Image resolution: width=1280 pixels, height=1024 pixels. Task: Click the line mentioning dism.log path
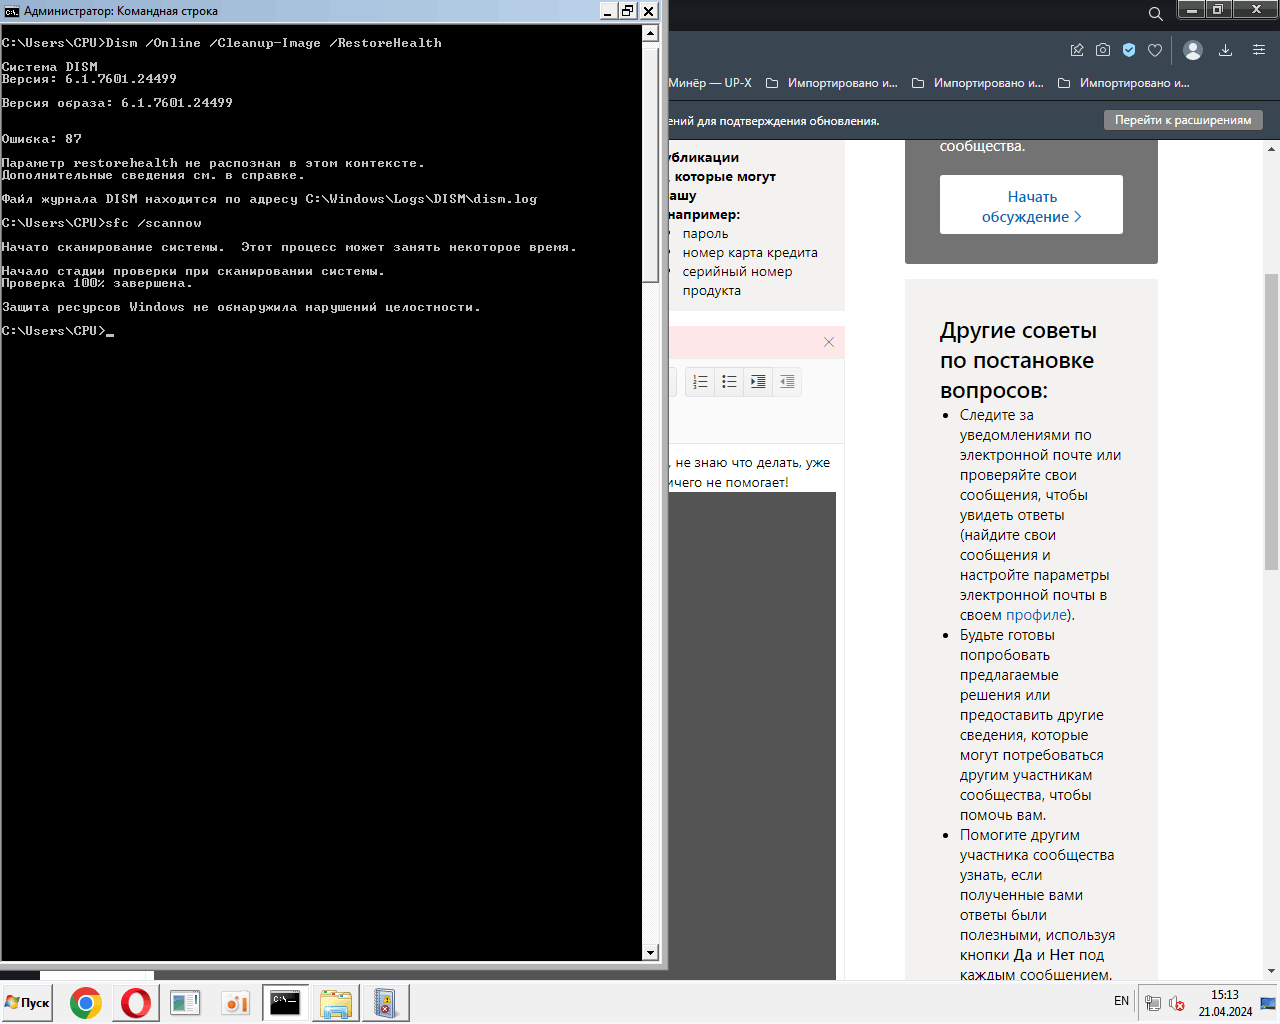point(270,199)
